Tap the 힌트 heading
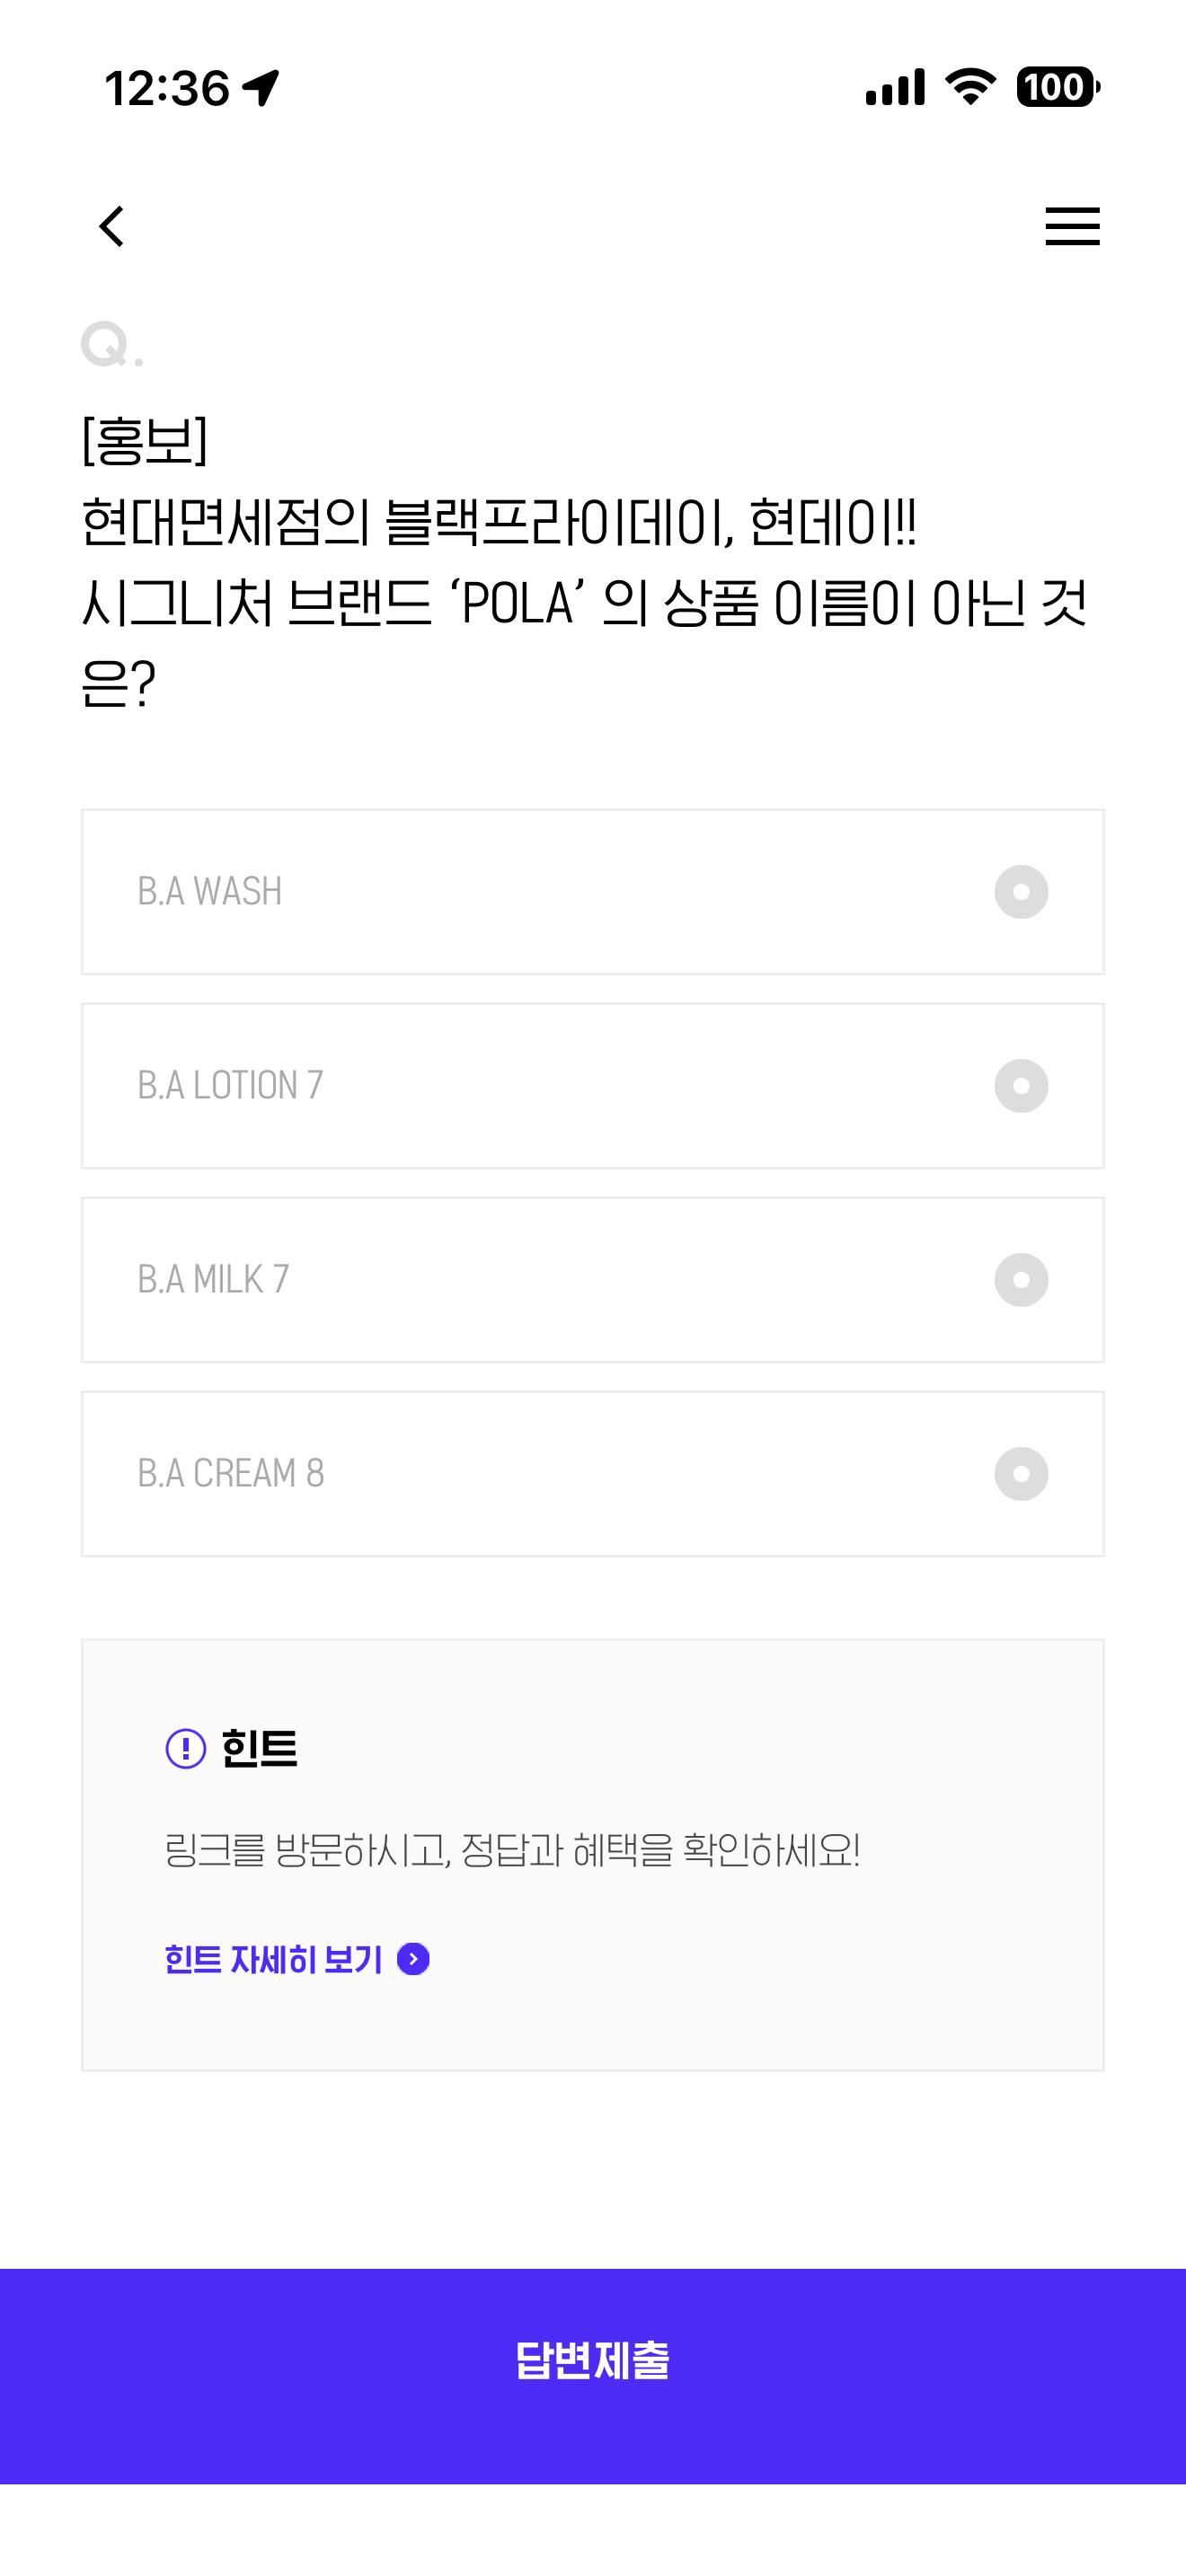The height and width of the screenshot is (2576, 1186). [259, 1749]
